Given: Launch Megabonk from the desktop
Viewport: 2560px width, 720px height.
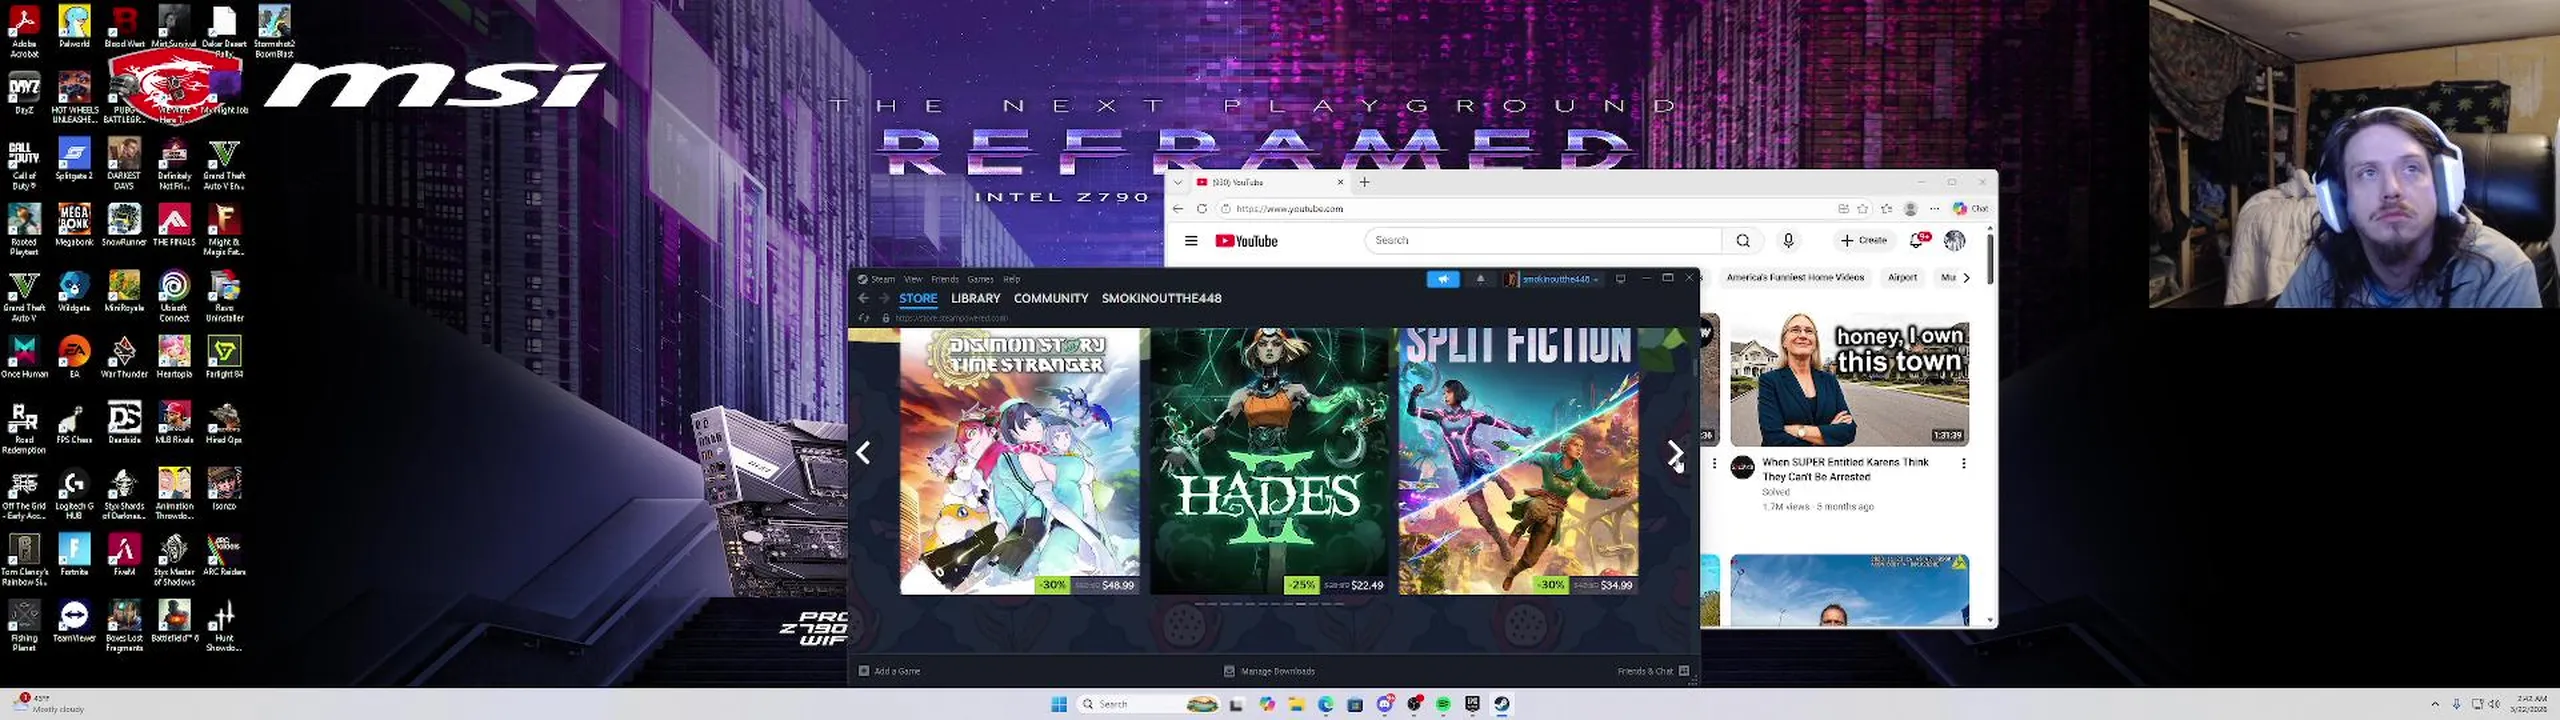Looking at the screenshot, I should (74, 226).
